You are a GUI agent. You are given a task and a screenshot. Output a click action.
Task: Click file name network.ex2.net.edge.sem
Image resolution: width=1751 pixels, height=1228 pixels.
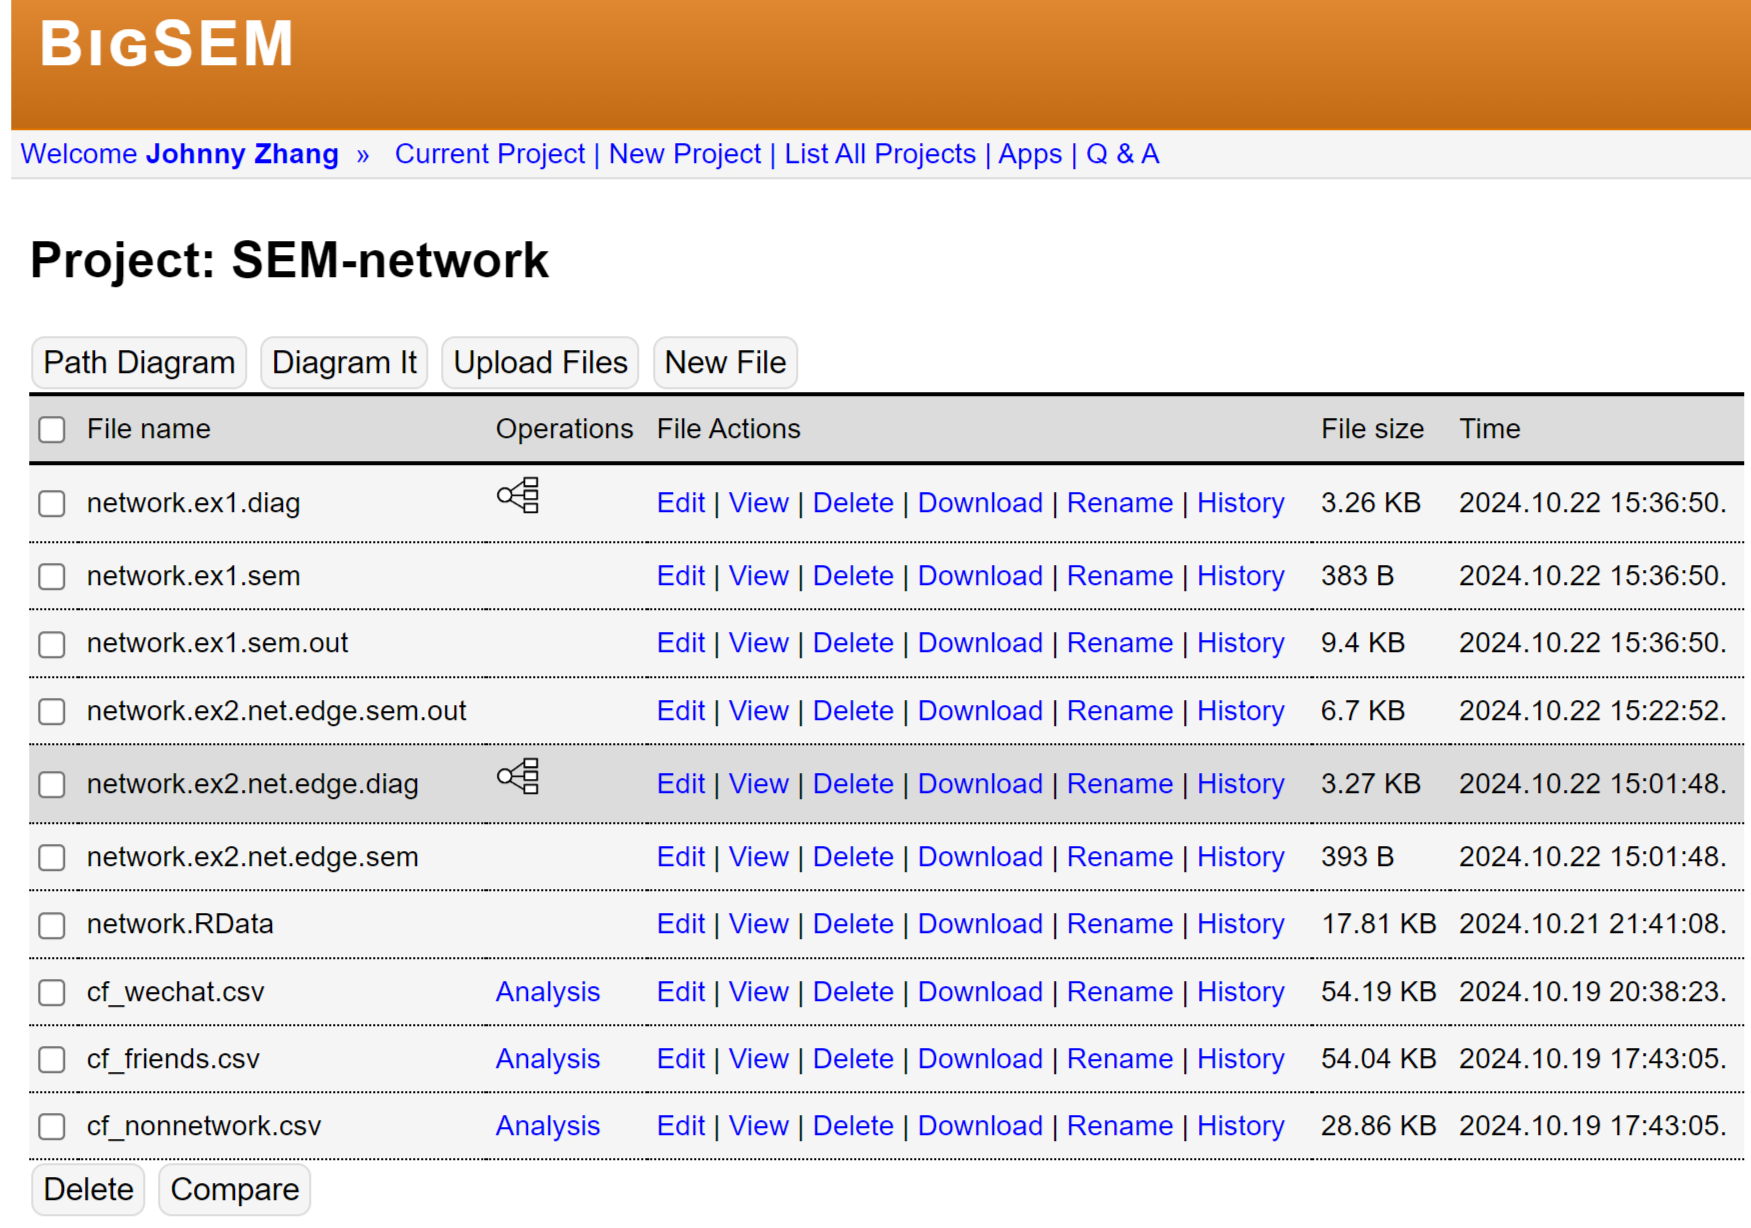point(252,856)
